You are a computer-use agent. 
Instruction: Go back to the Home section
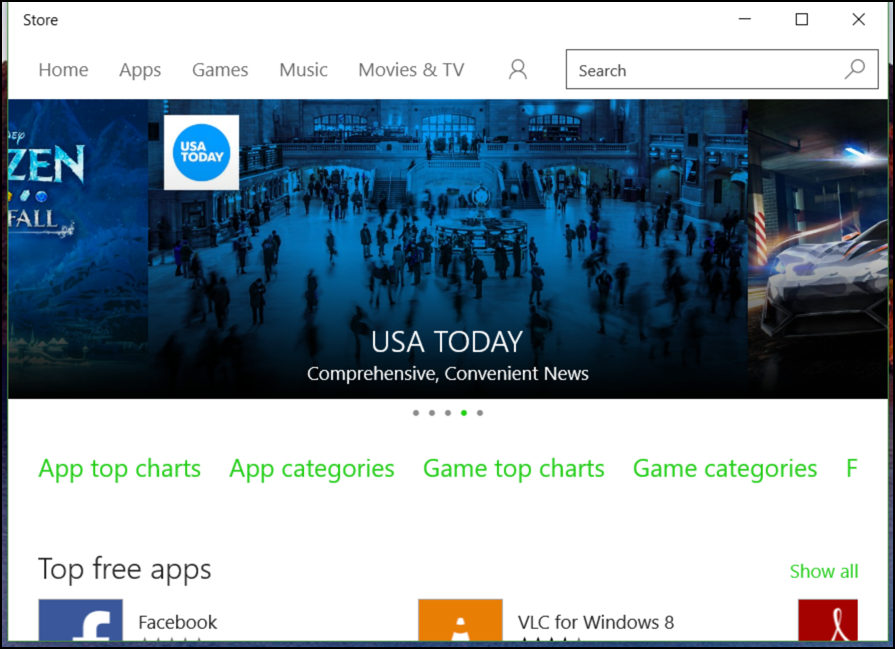point(63,69)
